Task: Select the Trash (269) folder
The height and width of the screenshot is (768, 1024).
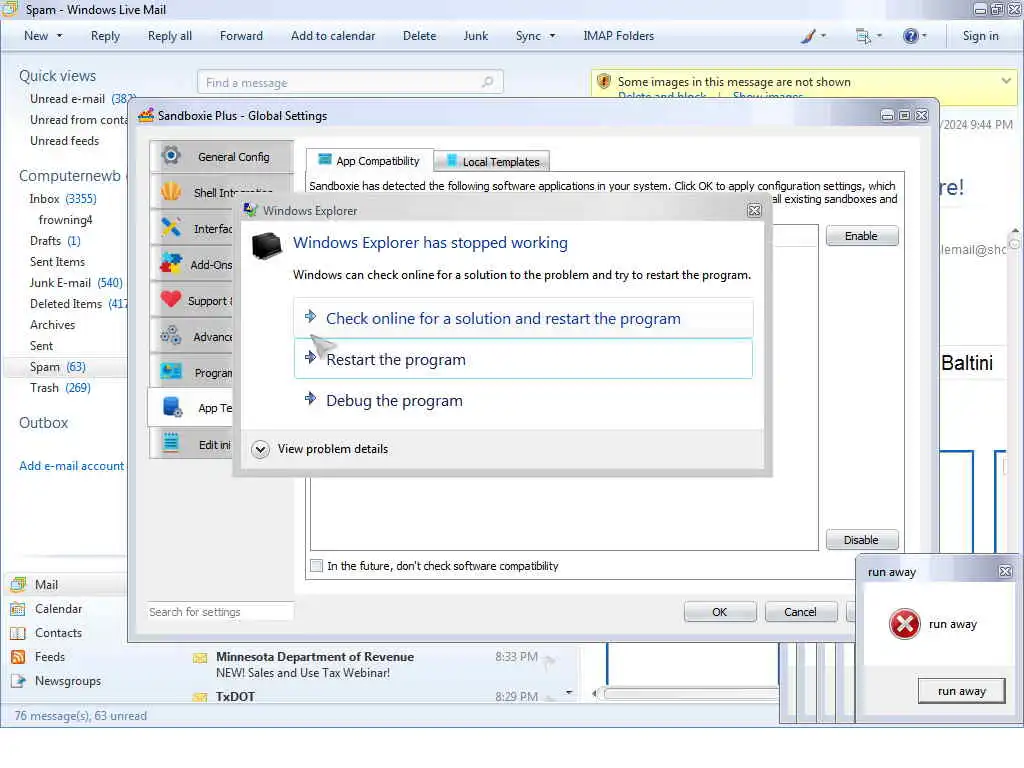Action: [60, 388]
